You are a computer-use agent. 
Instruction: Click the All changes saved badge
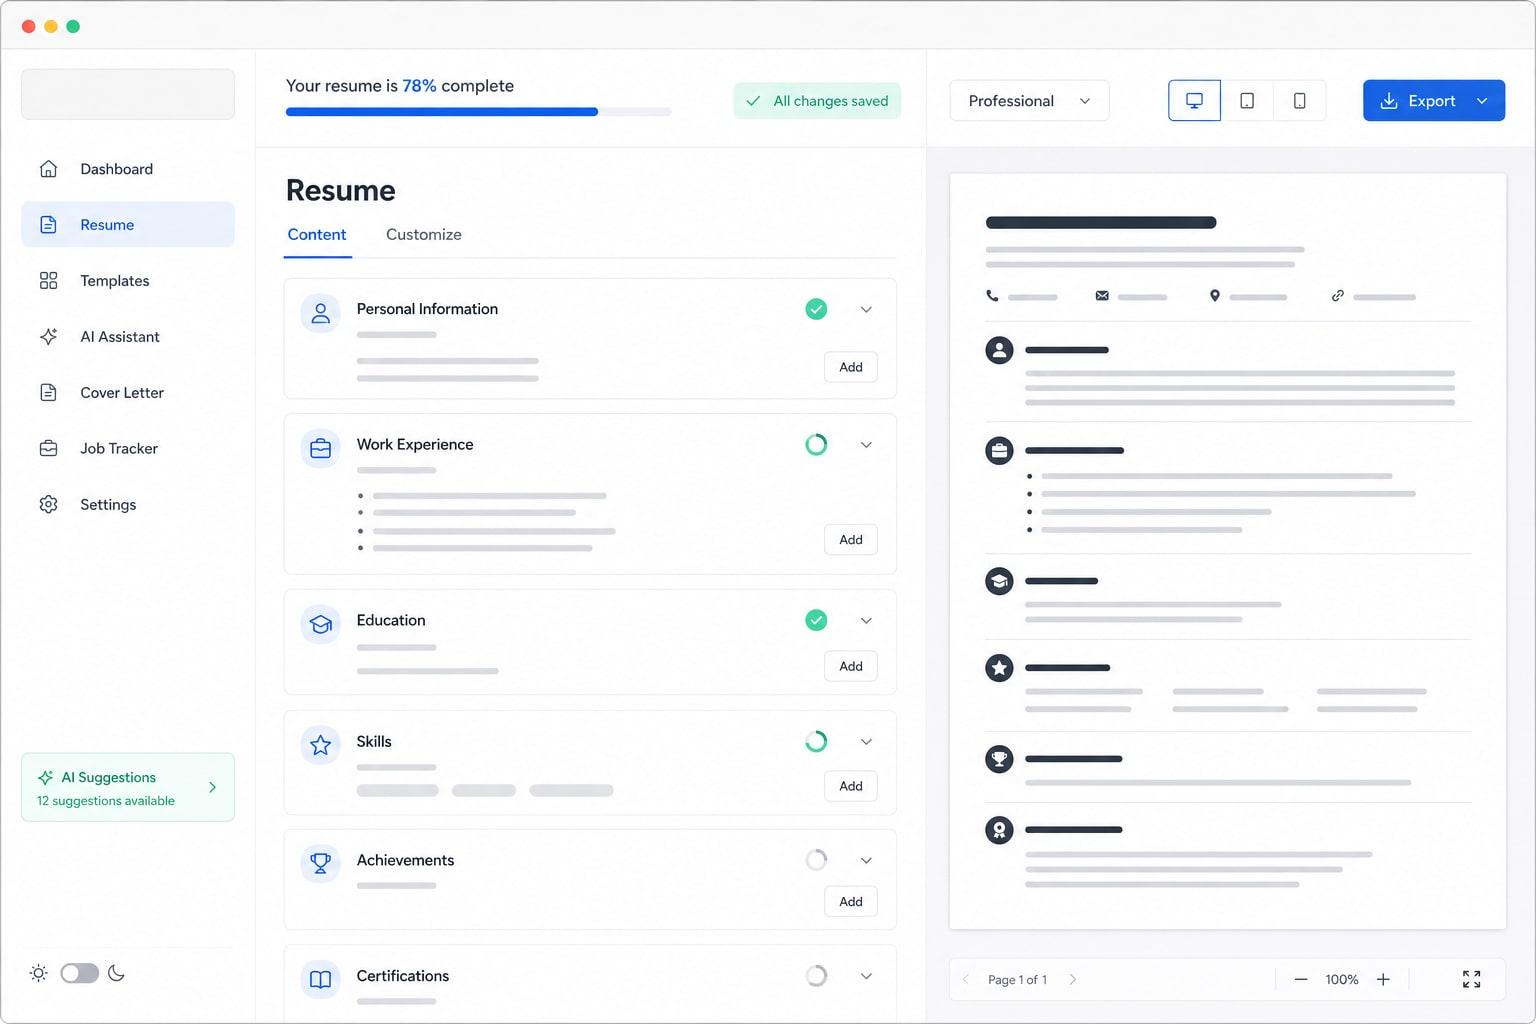pos(817,101)
